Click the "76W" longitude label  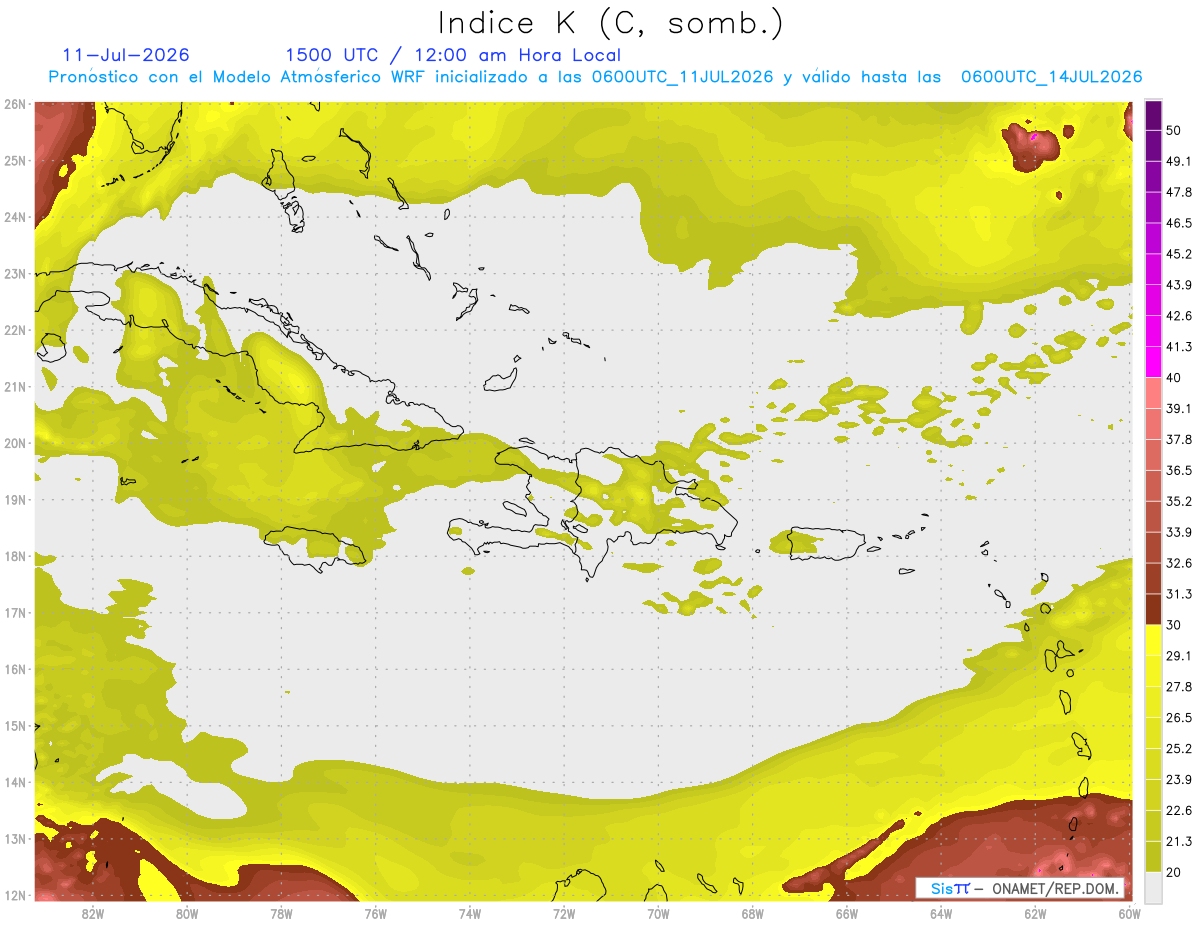click(x=376, y=913)
